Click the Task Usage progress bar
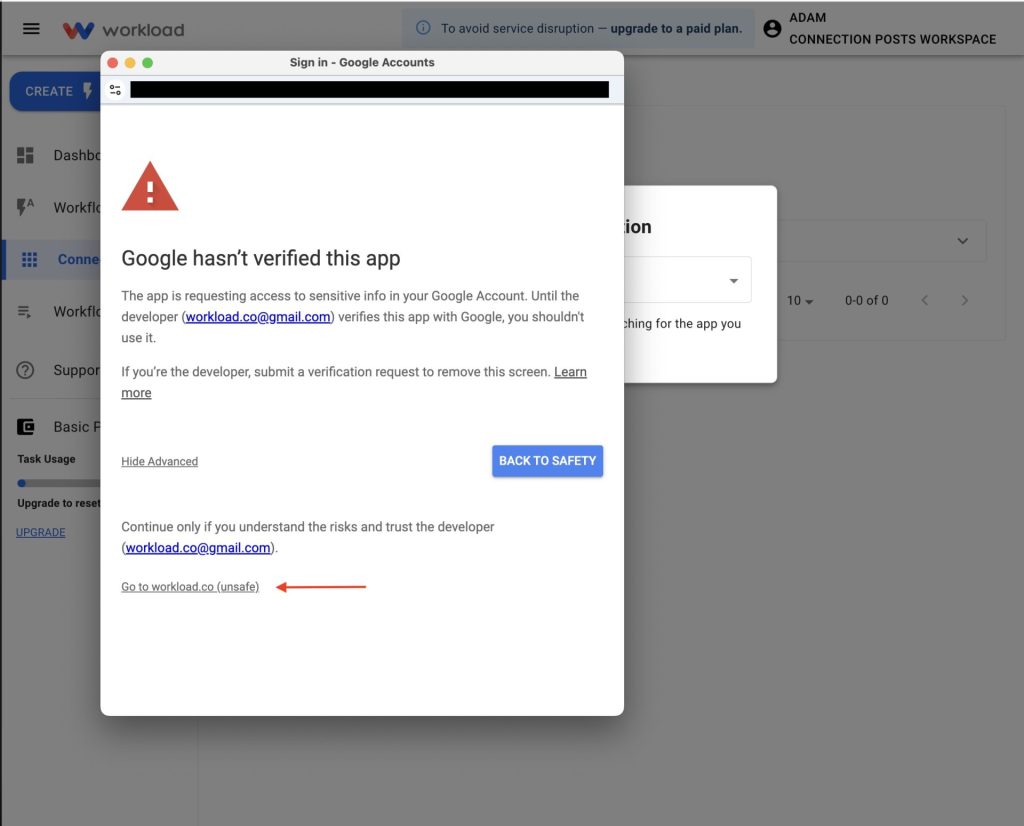1024x826 pixels. (x=59, y=483)
